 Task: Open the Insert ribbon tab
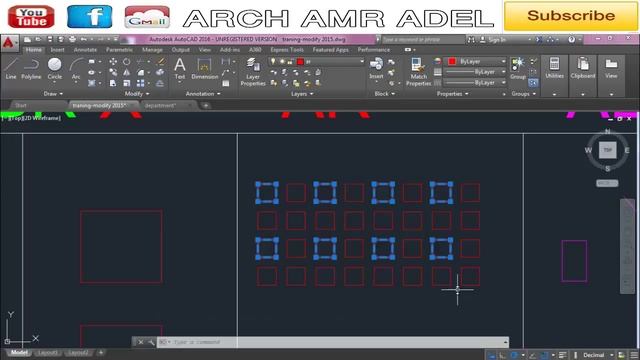point(58,50)
